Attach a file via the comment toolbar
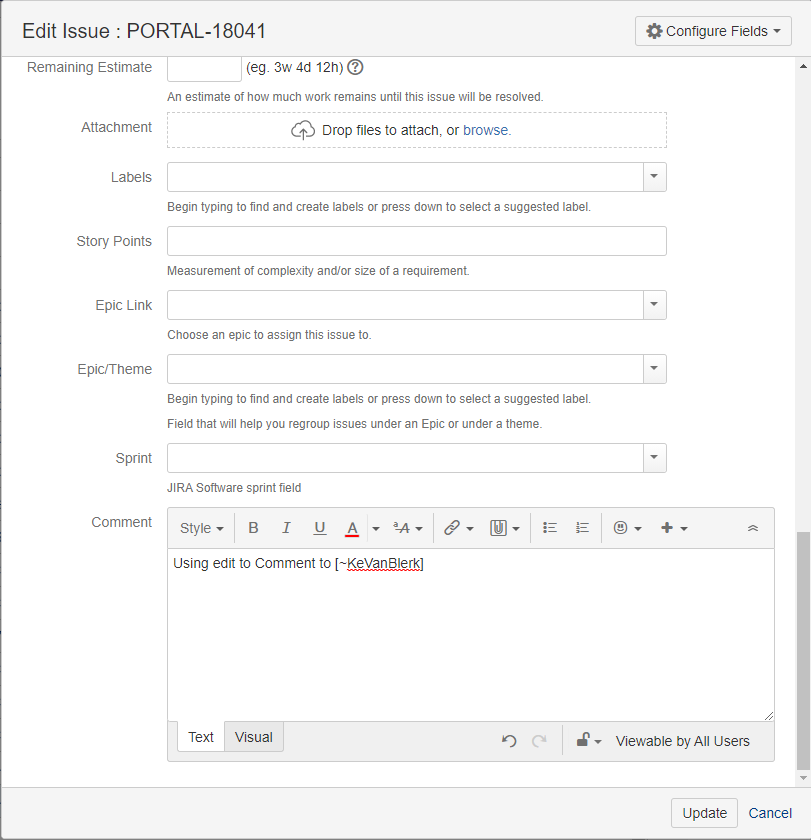The width and height of the screenshot is (811, 840). (500, 527)
